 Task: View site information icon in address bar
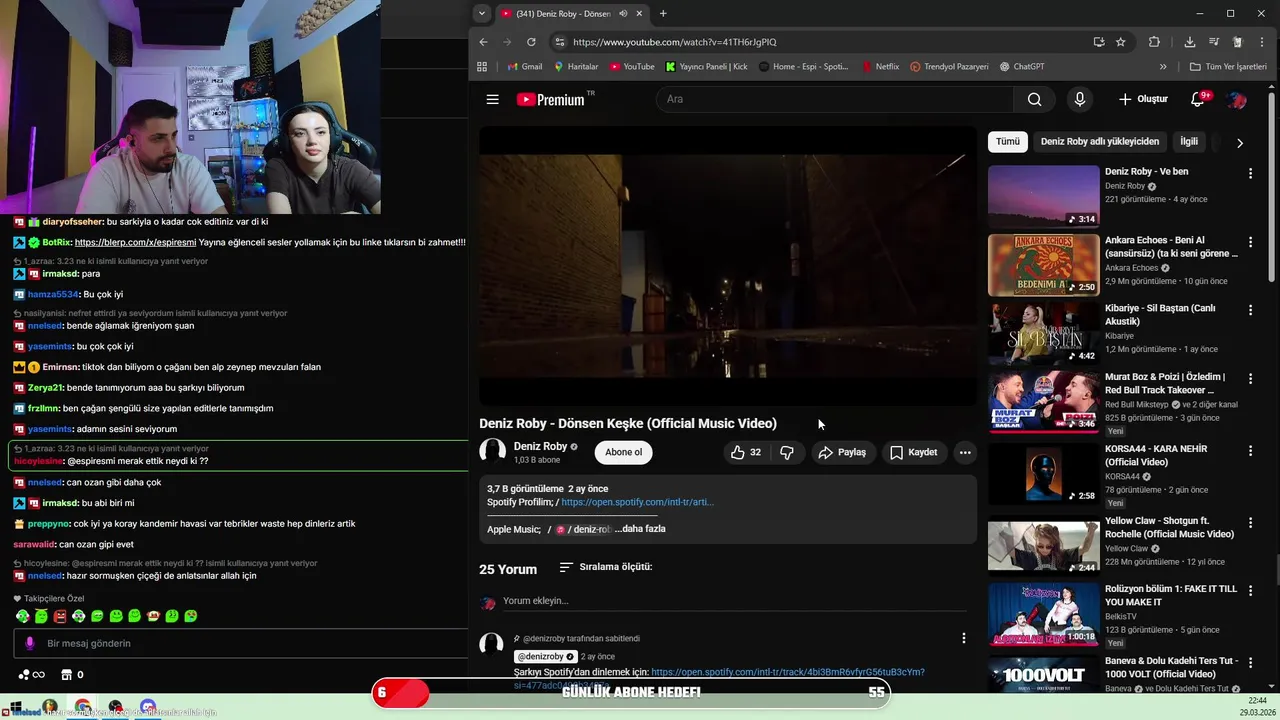[560, 42]
